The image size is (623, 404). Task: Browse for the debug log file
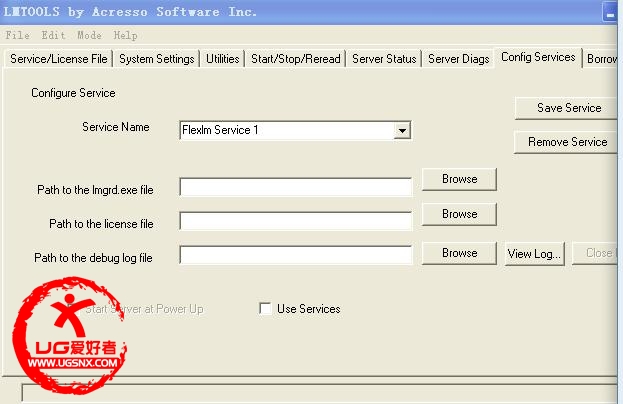pos(459,253)
